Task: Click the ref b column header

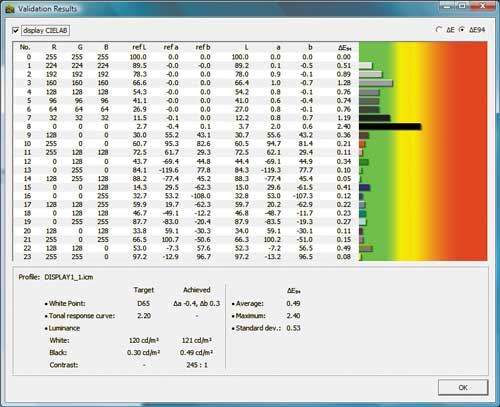Action: (x=203, y=47)
